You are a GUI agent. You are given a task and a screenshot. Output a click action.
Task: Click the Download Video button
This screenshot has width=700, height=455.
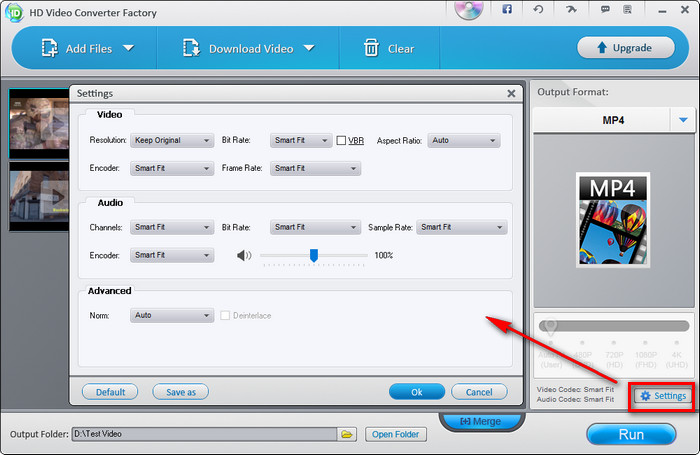[238, 48]
